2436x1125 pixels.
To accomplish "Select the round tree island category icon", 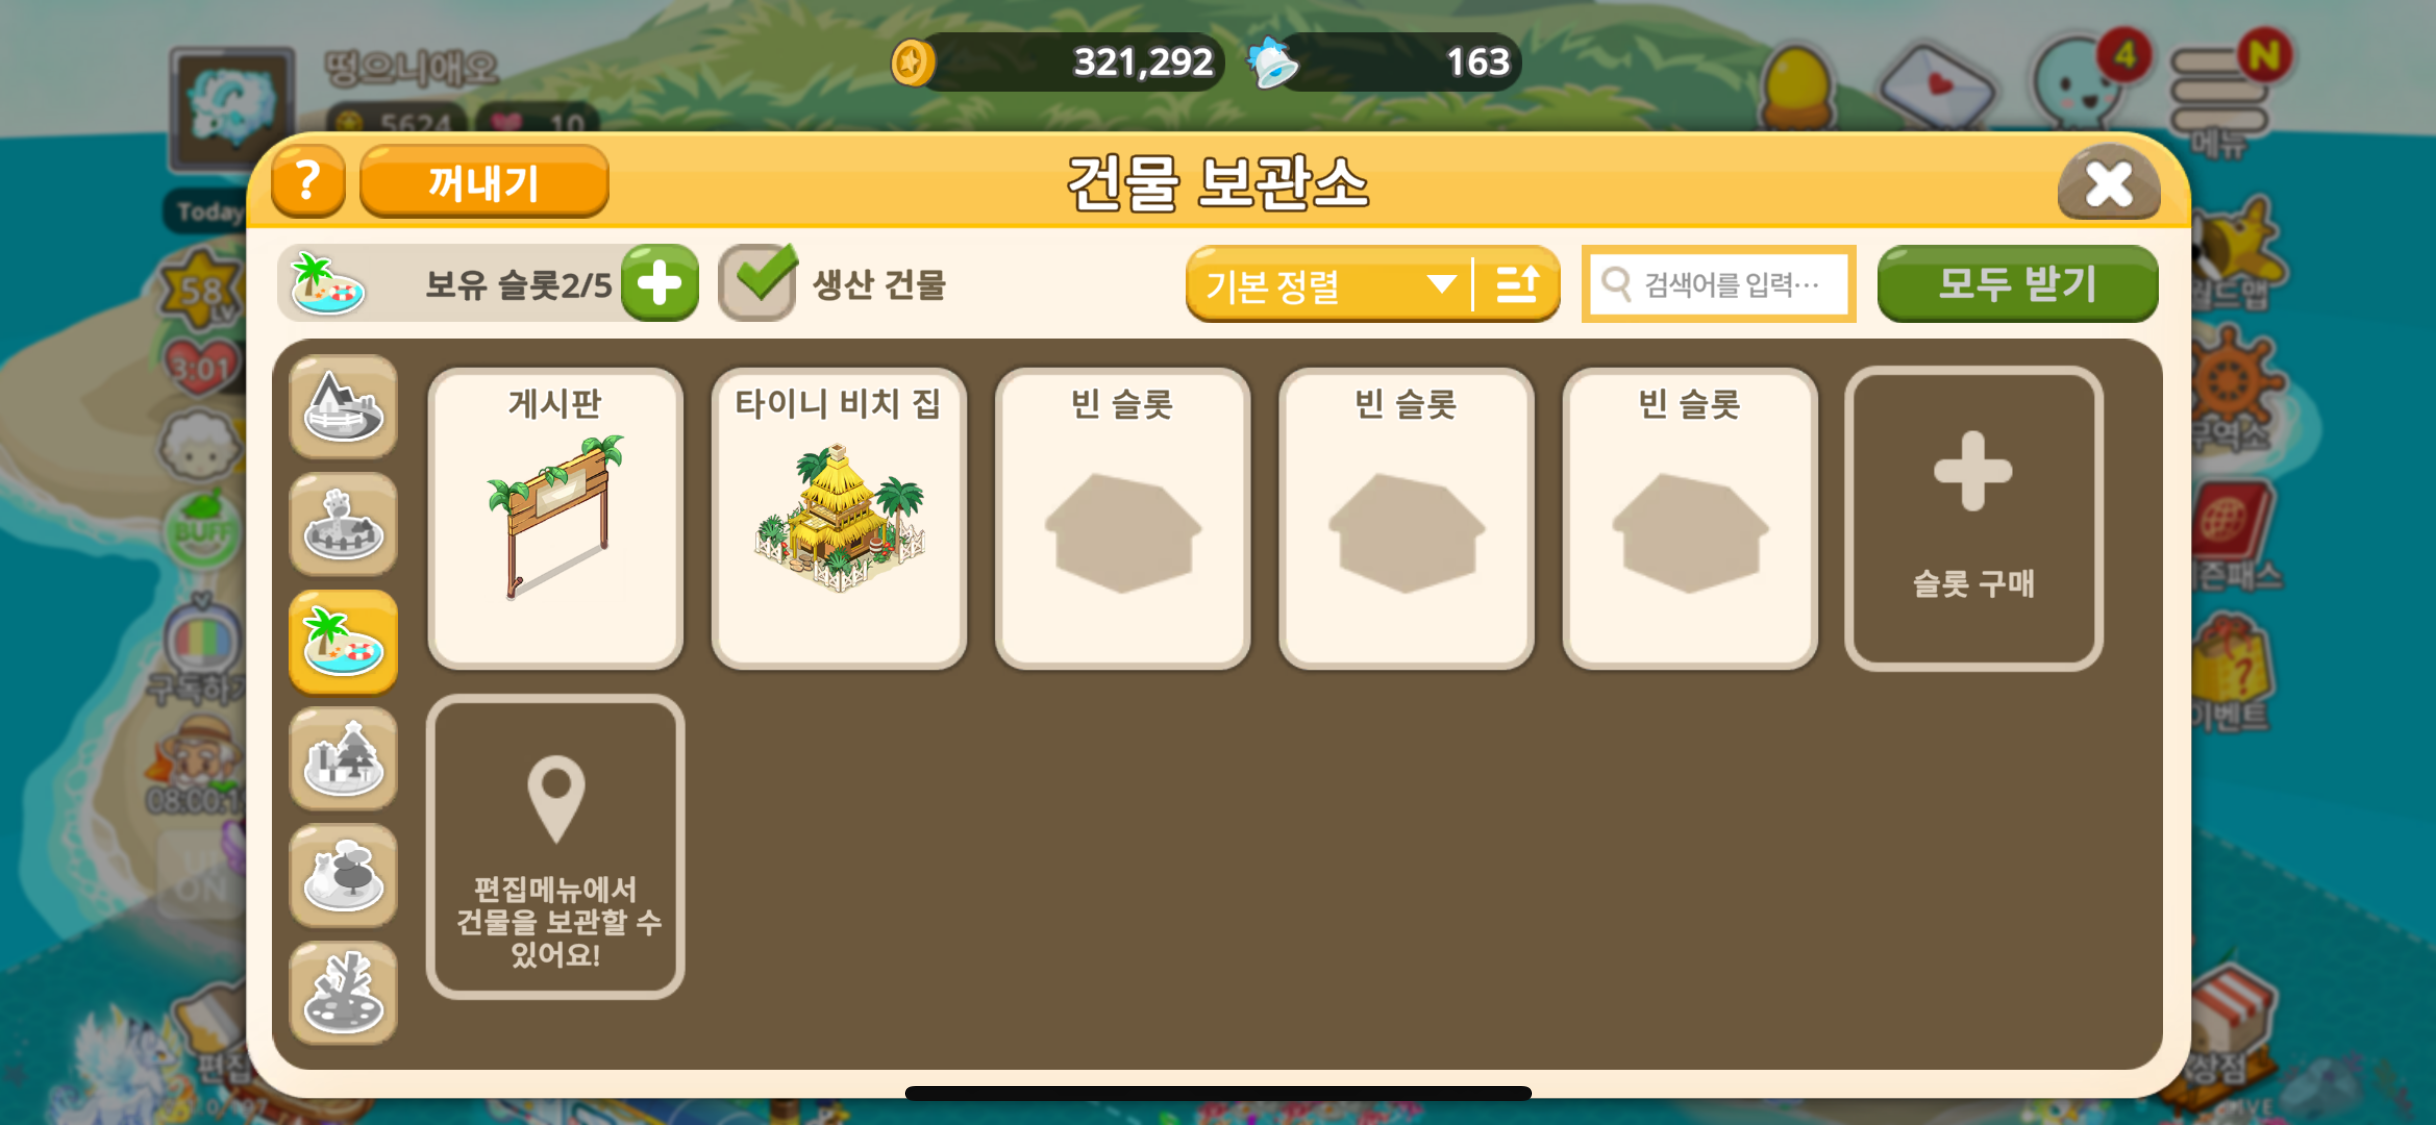I will tap(343, 877).
